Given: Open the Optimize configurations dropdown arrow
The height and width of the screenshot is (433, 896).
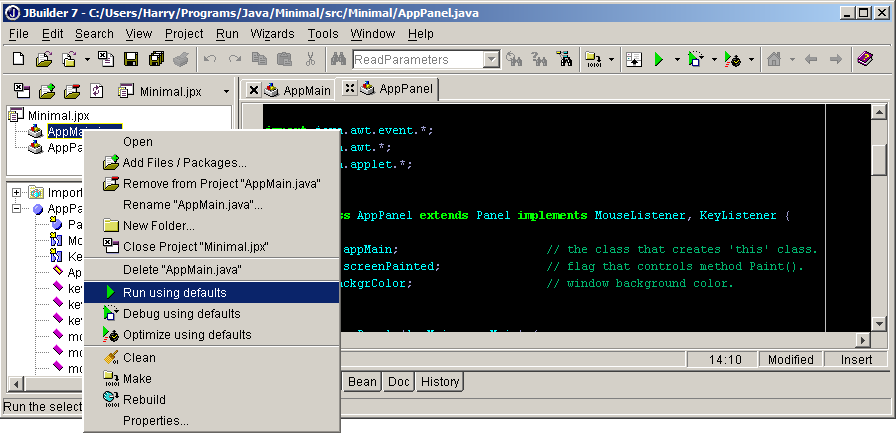Looking at the screenshot, I should [751, 59].
